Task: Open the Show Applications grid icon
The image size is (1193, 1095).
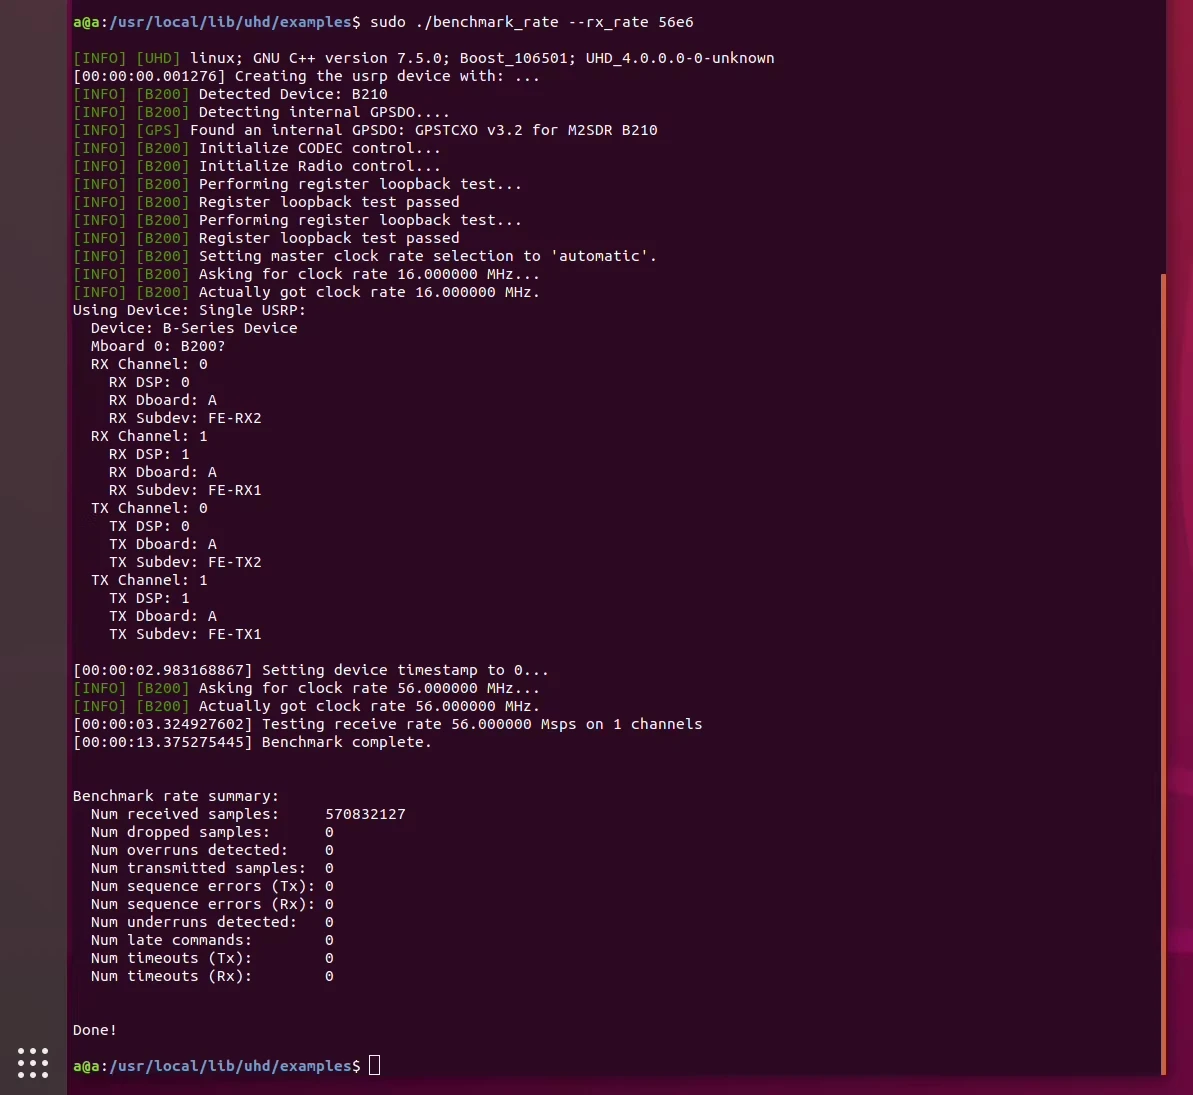Action: coord(33,1062)
